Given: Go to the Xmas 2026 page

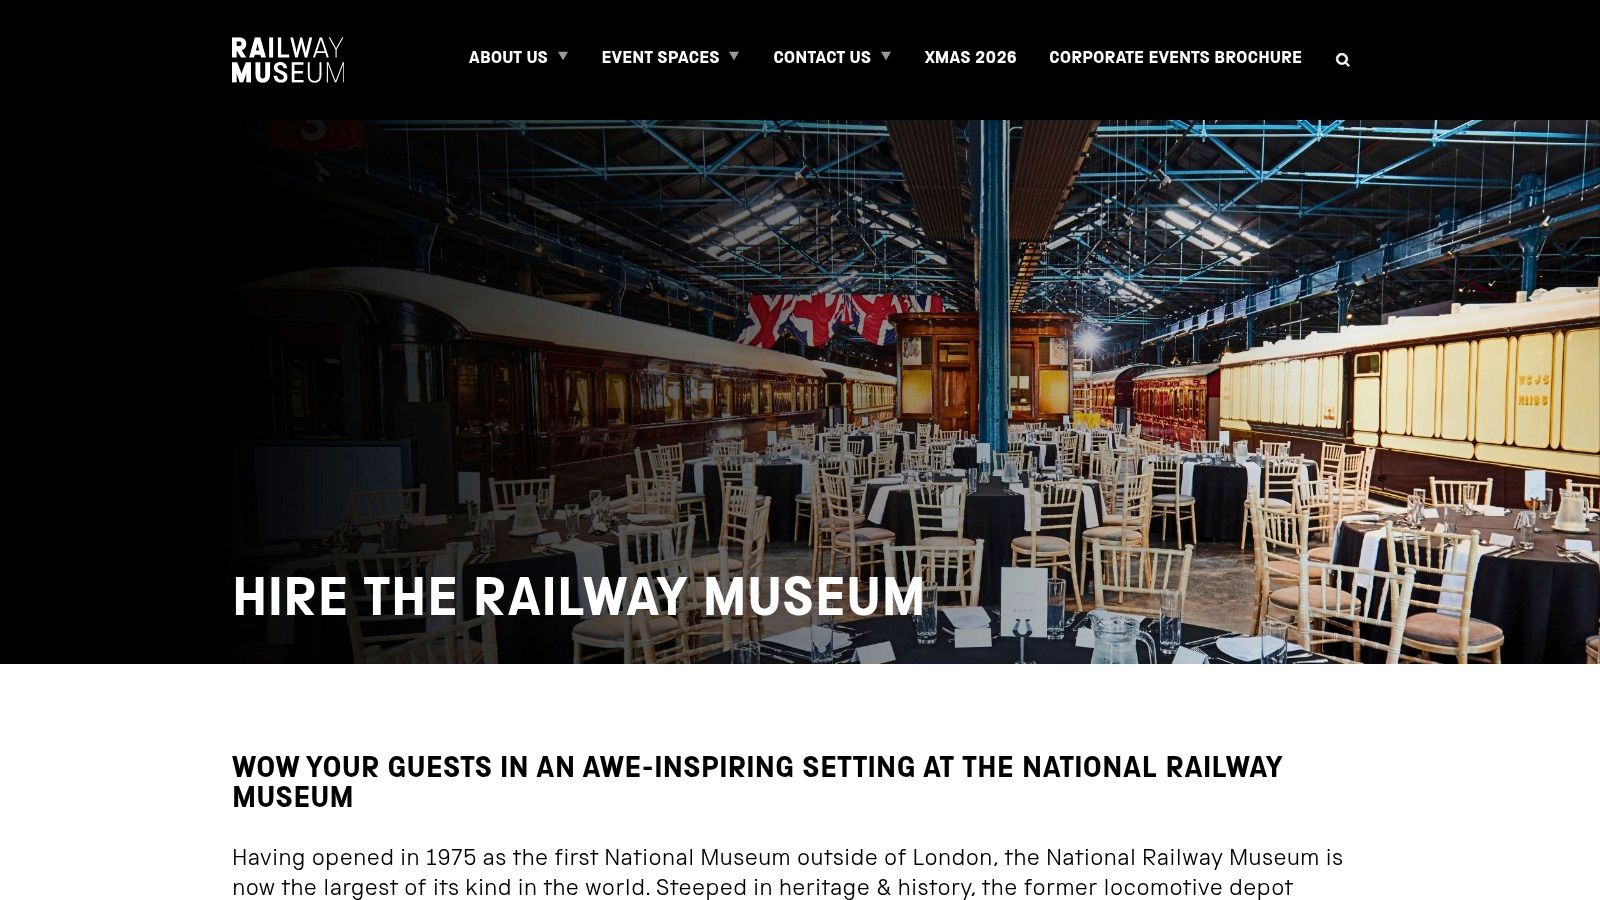Looking at the screenshot, I should (970, 58).
